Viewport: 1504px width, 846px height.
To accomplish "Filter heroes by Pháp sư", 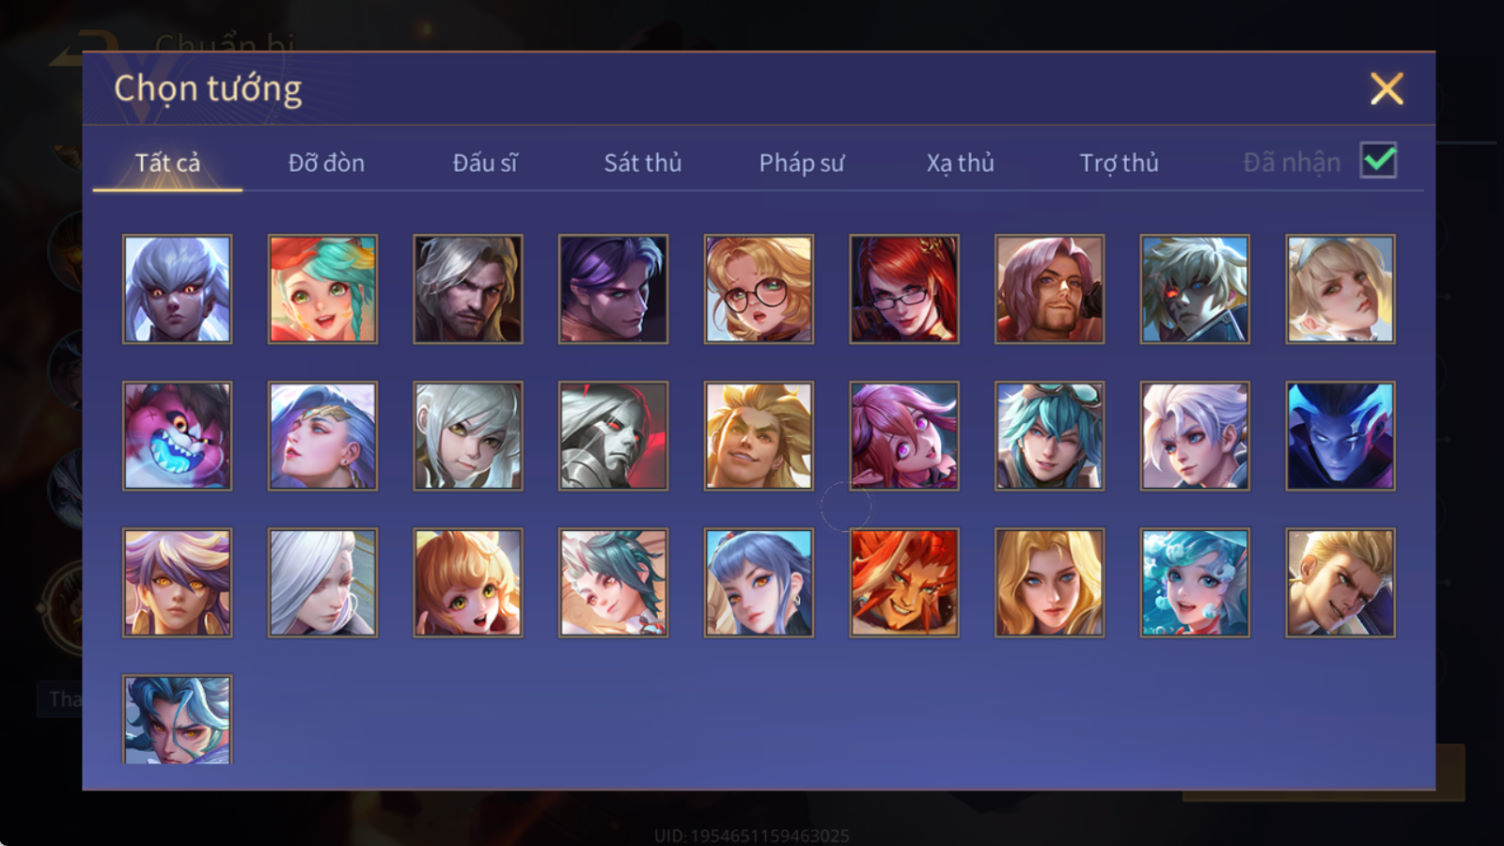I will (x=802, y=163).
